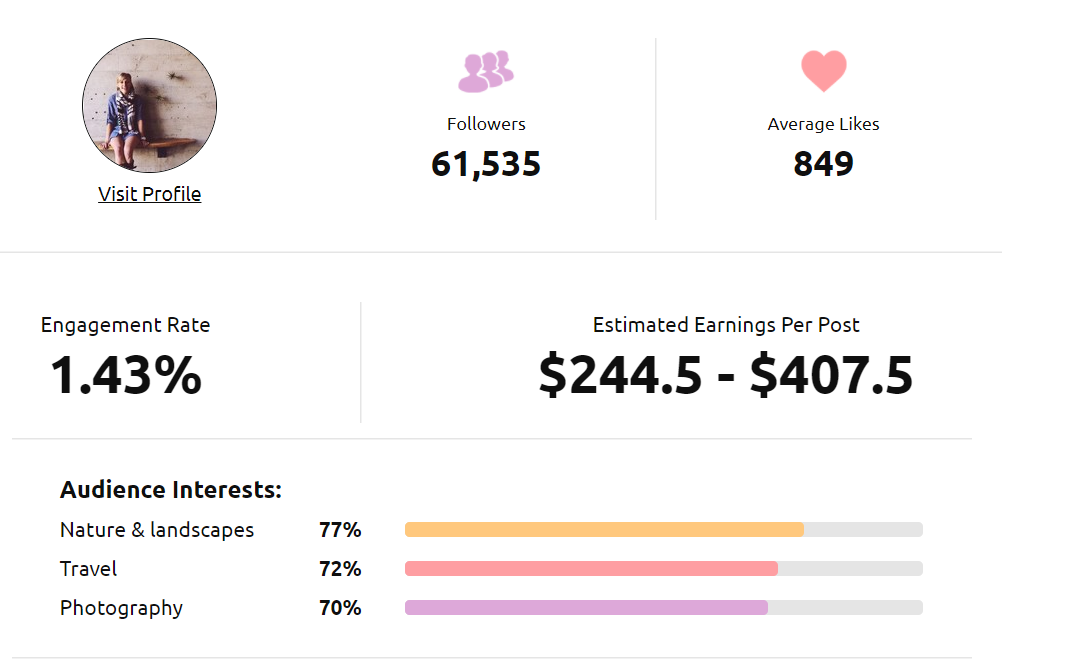The width and height of the screenshot is (1065, 667).
Task: Open the Visit Profile link
Action: (150, 194)
